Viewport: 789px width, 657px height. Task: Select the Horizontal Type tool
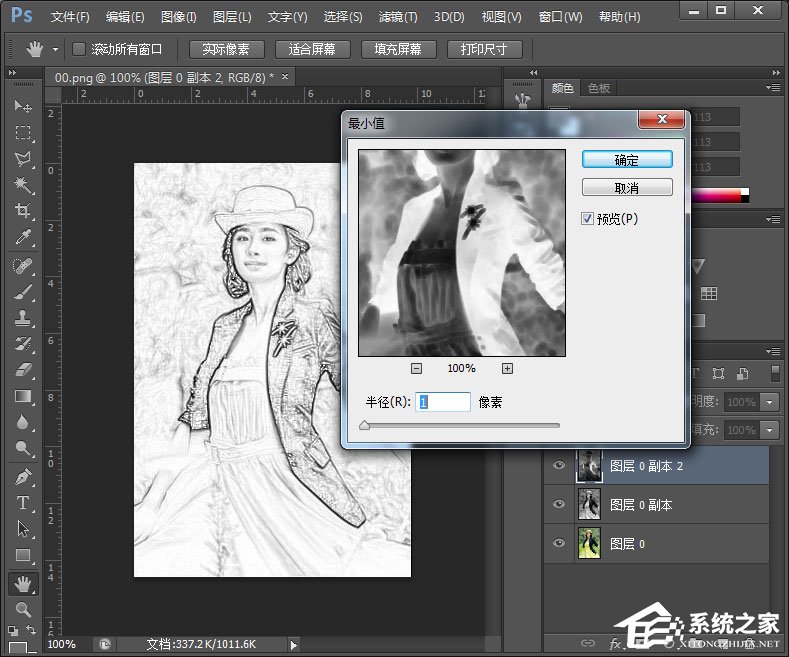22,503
